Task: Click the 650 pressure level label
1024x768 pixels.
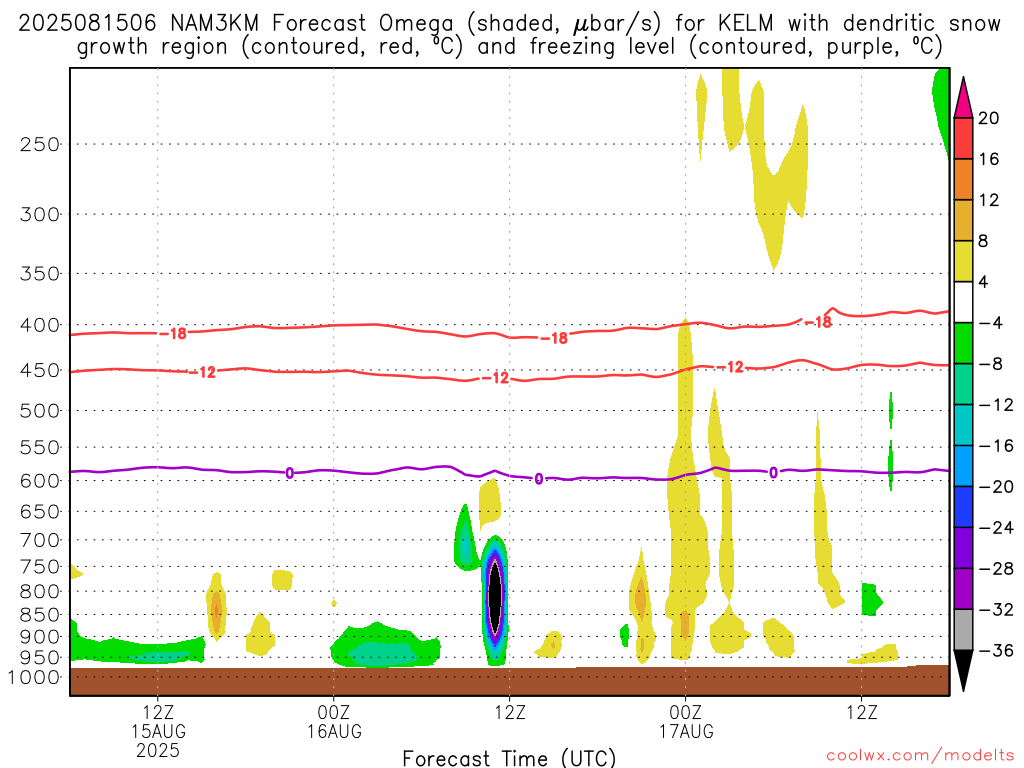Action: 39,511
